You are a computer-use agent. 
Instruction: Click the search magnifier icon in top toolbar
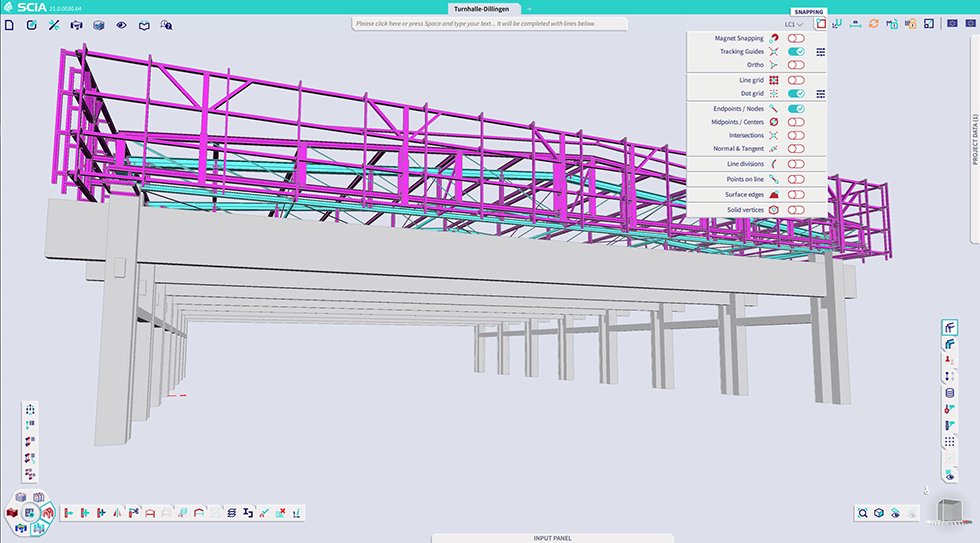(x=166, y=24)
